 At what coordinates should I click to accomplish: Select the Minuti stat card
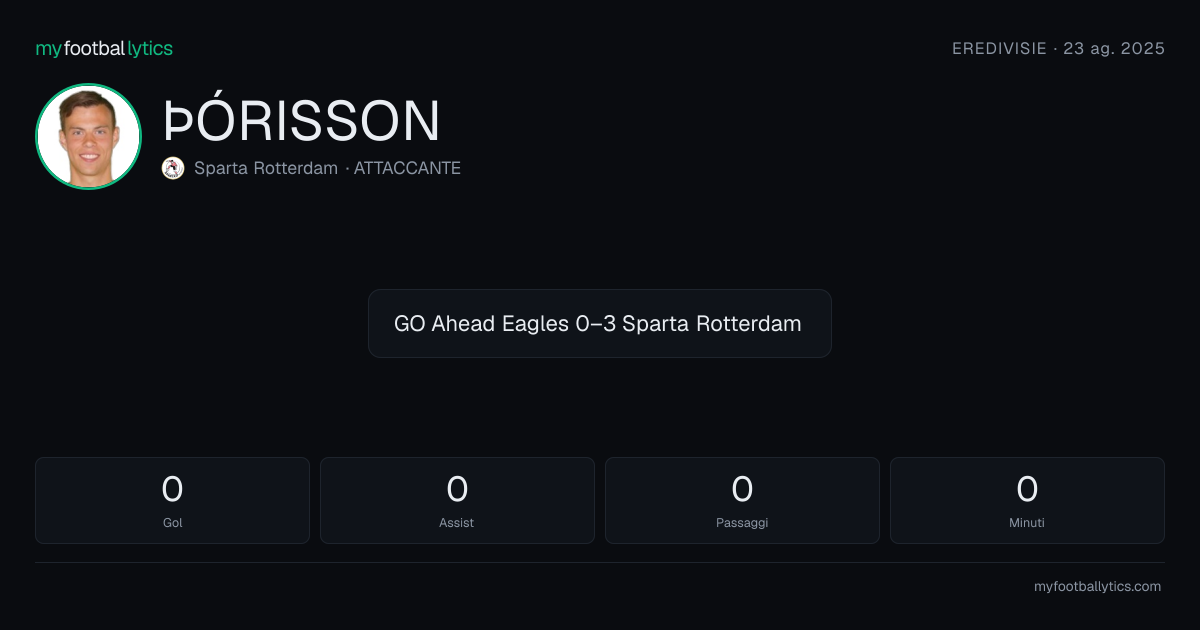point(1027,500)
